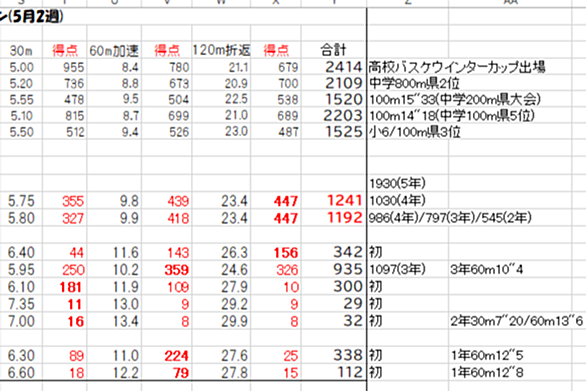Select the score cell 815
The image size is (586, 391).
[x=74, y=116]
